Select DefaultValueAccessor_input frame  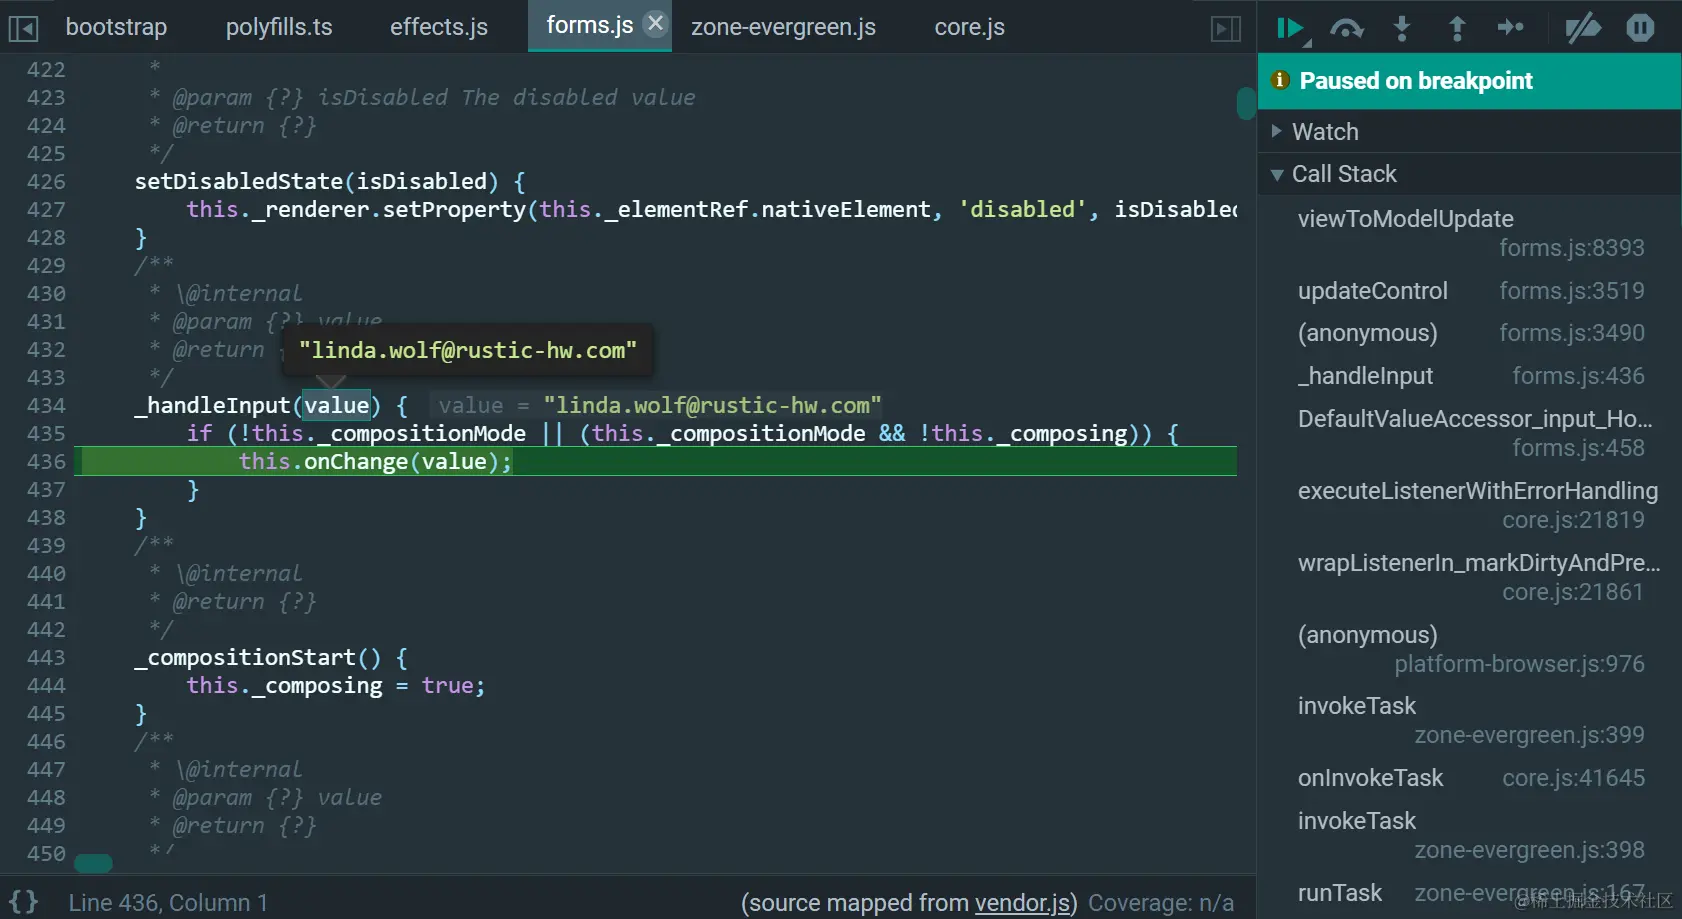coord(1469,433)
